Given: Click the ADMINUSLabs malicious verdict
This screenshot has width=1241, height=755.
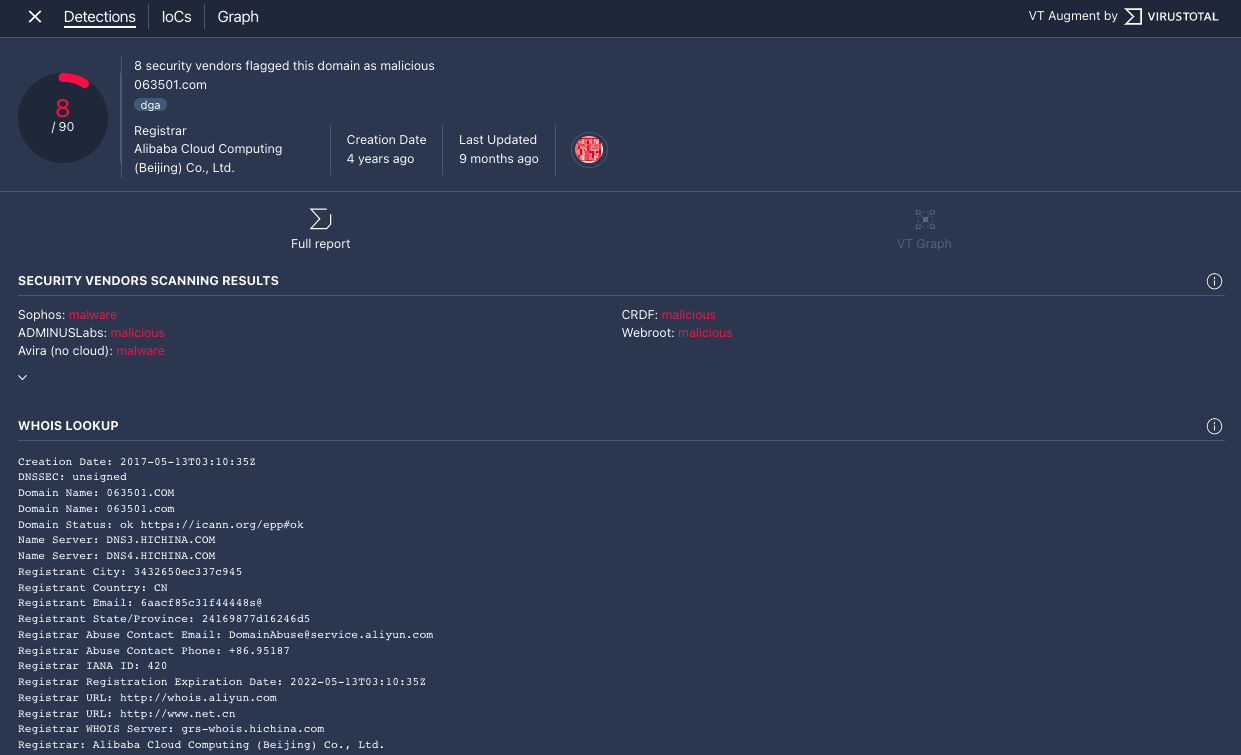Looking at the screenshot, I should [x=137, y=332].
